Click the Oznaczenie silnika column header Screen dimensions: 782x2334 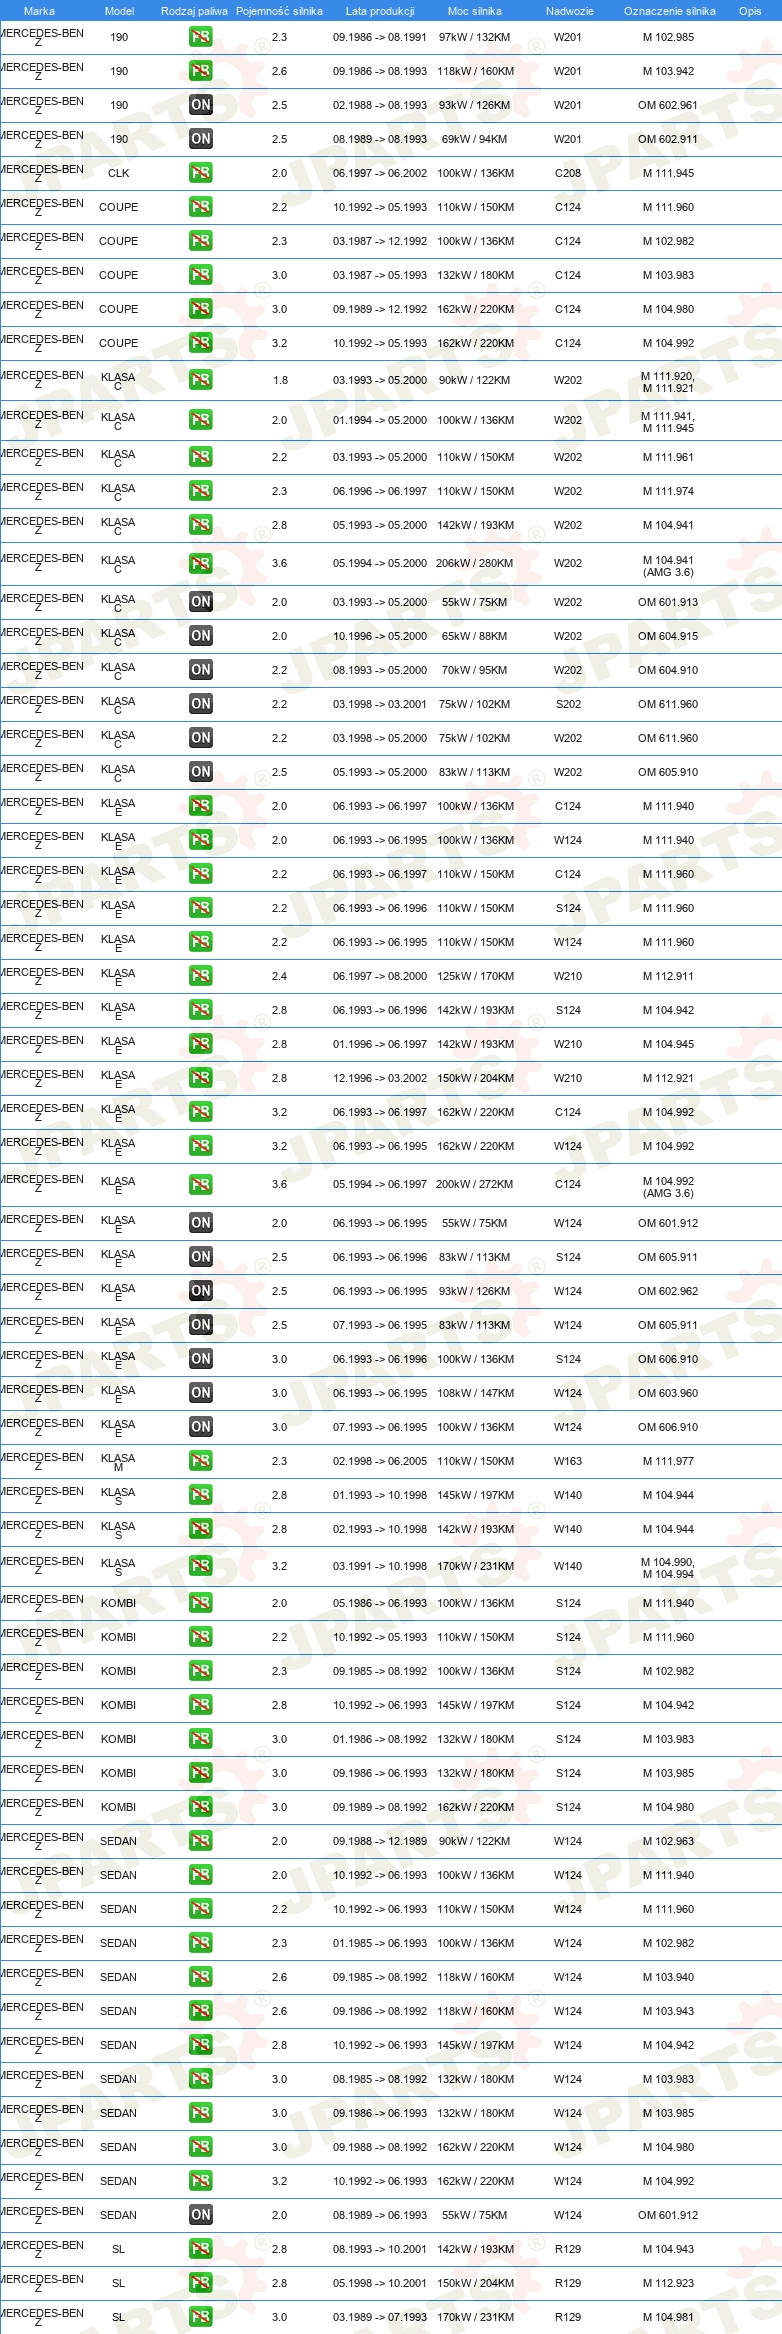coord(669,11)
